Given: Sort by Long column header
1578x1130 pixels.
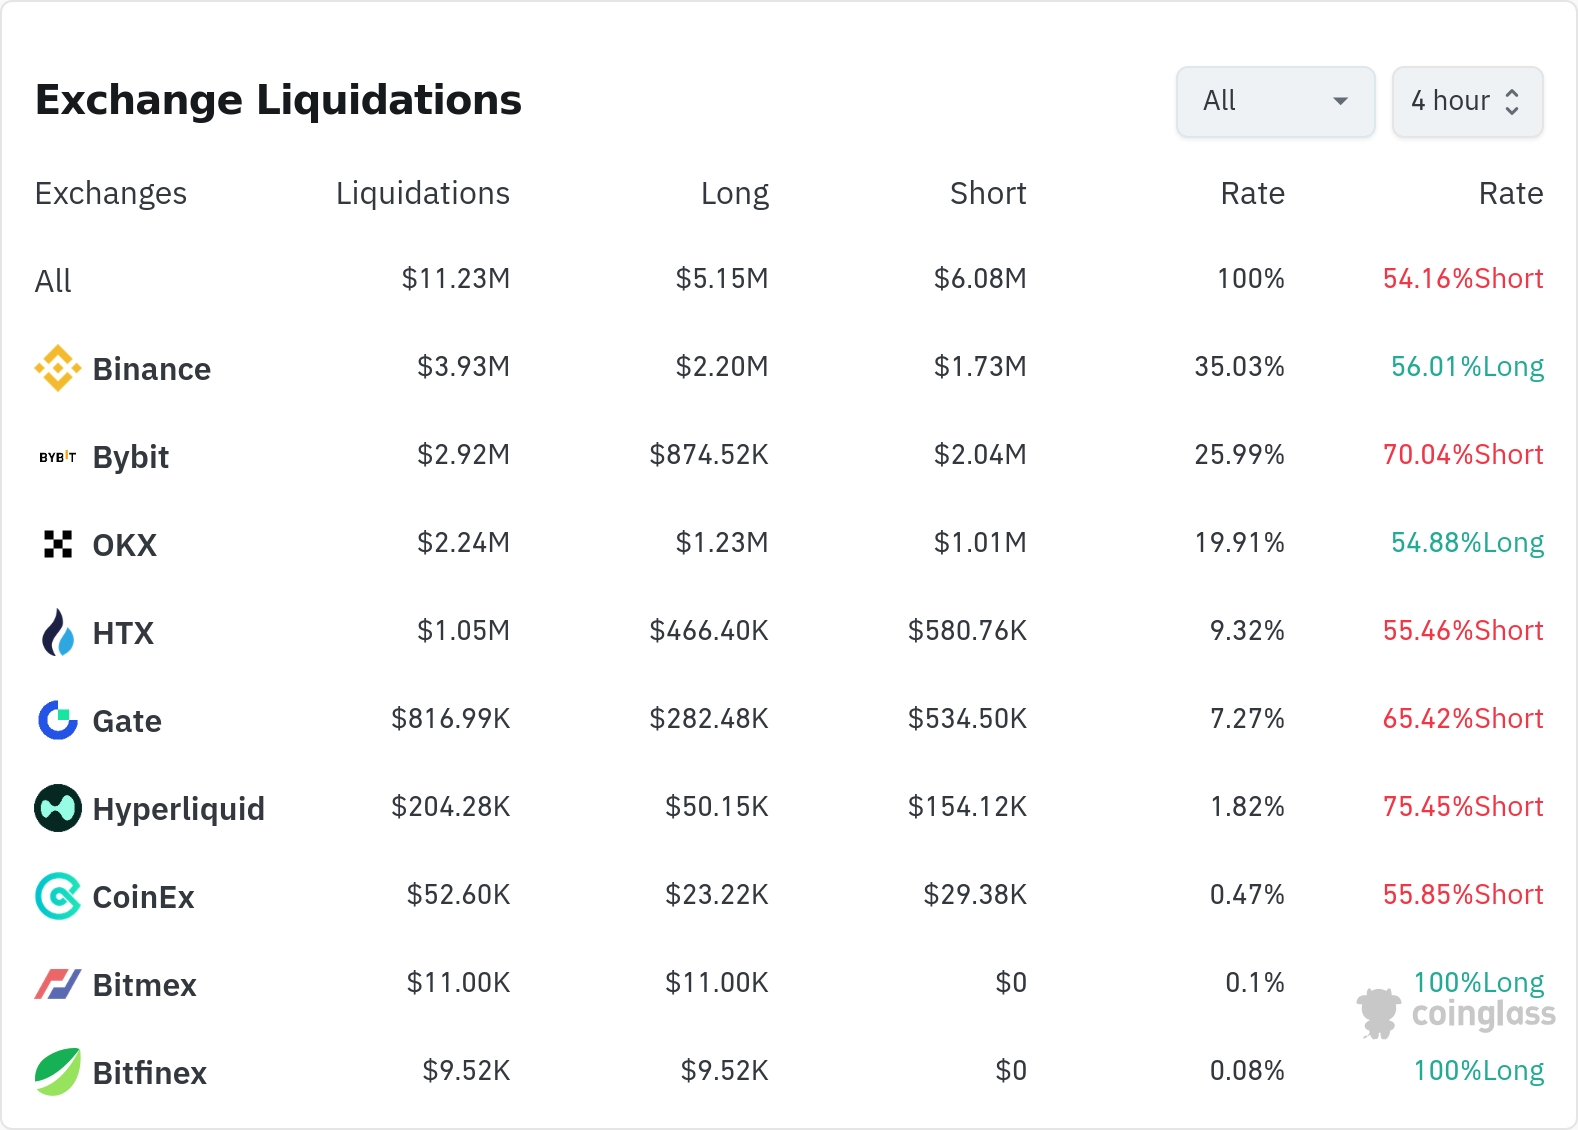Looking at the screenshot, I should (734, 193).
